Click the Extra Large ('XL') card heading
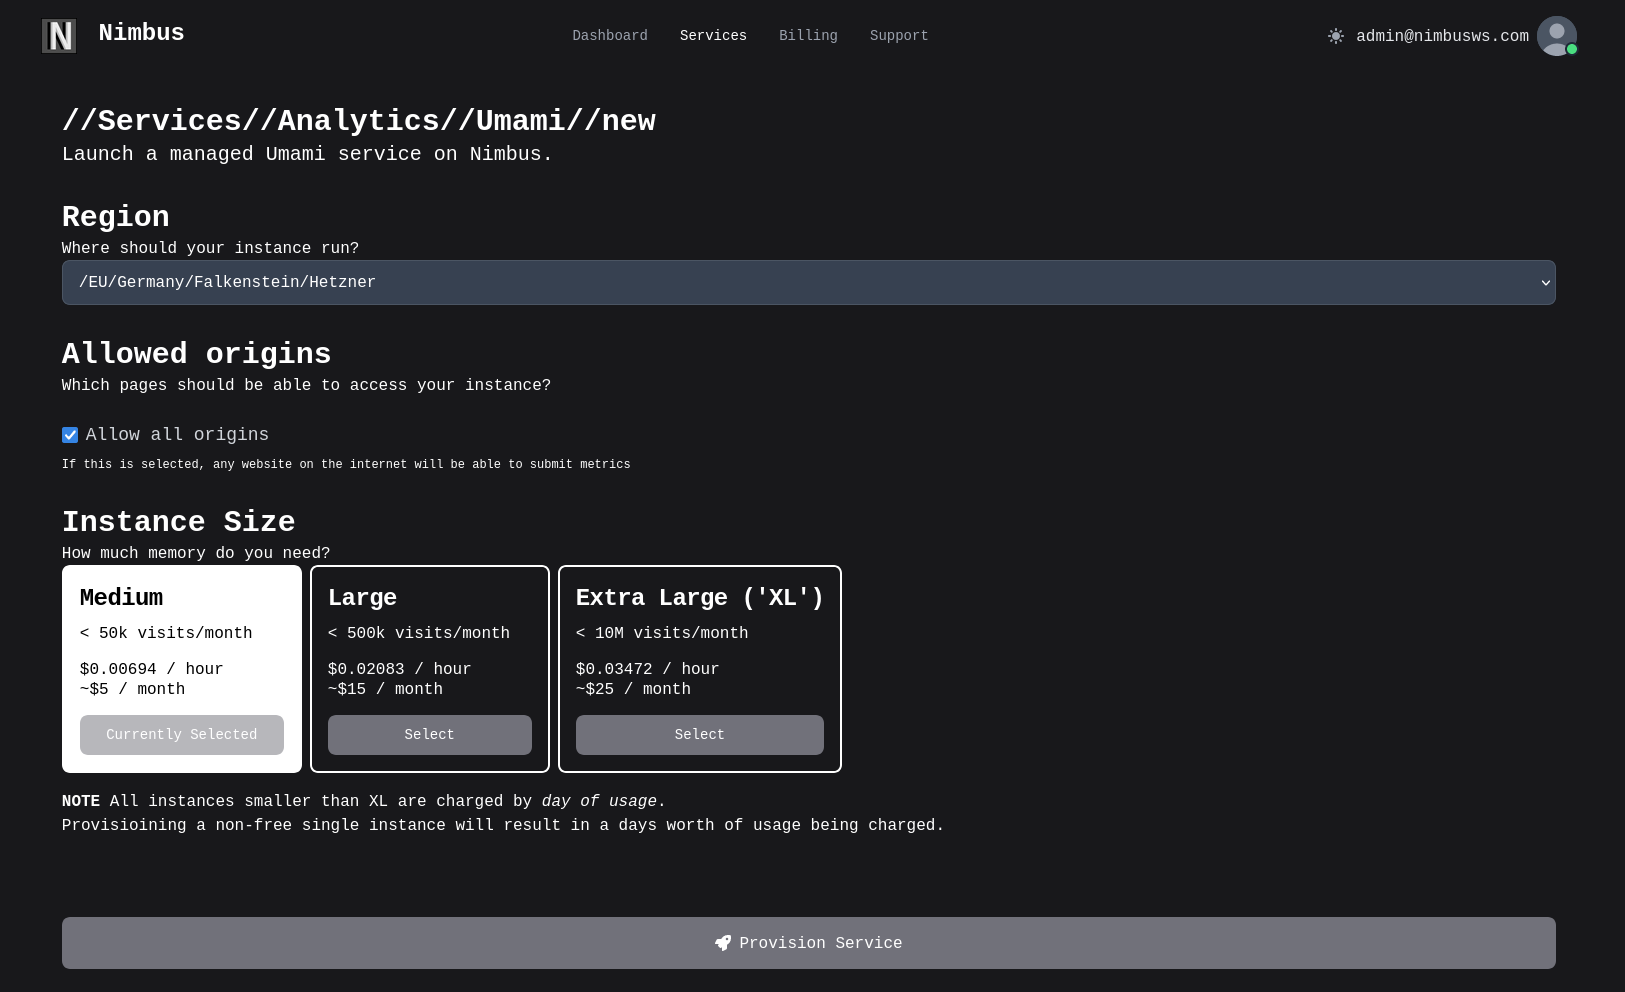 click(700, 598)
